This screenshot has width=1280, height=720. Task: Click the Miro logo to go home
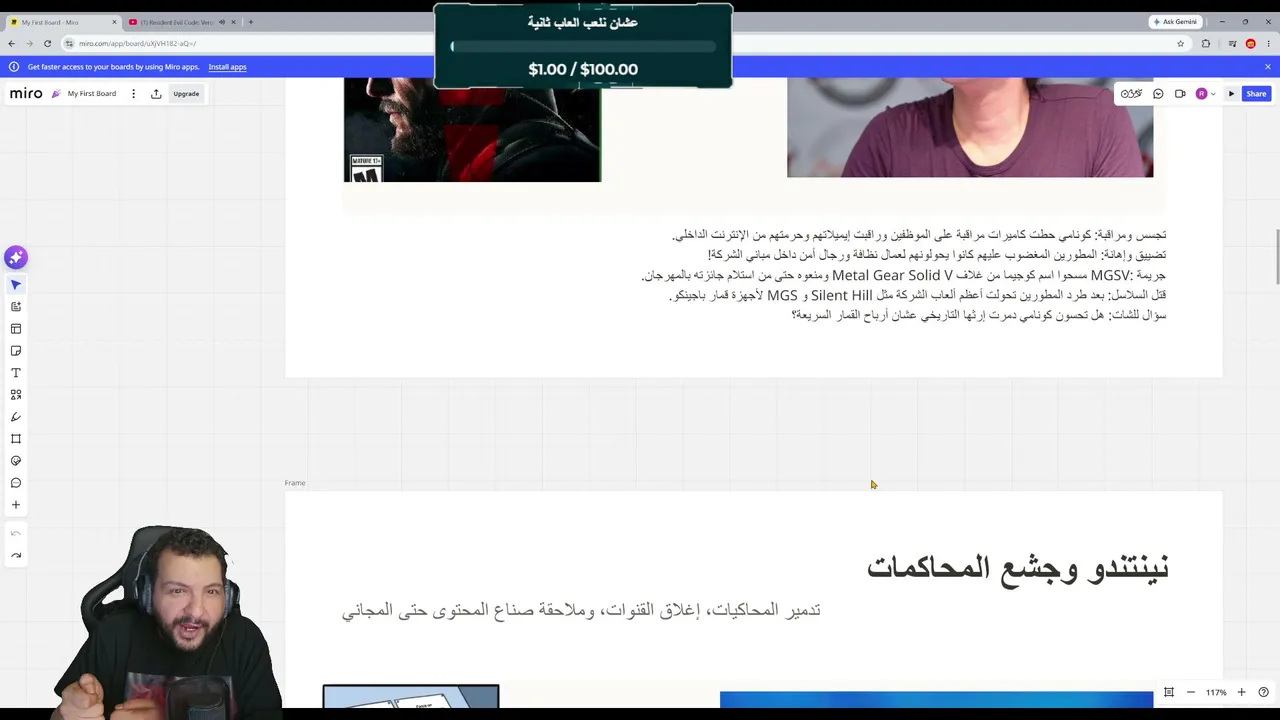pyautogui.click(x=26, y=93)
